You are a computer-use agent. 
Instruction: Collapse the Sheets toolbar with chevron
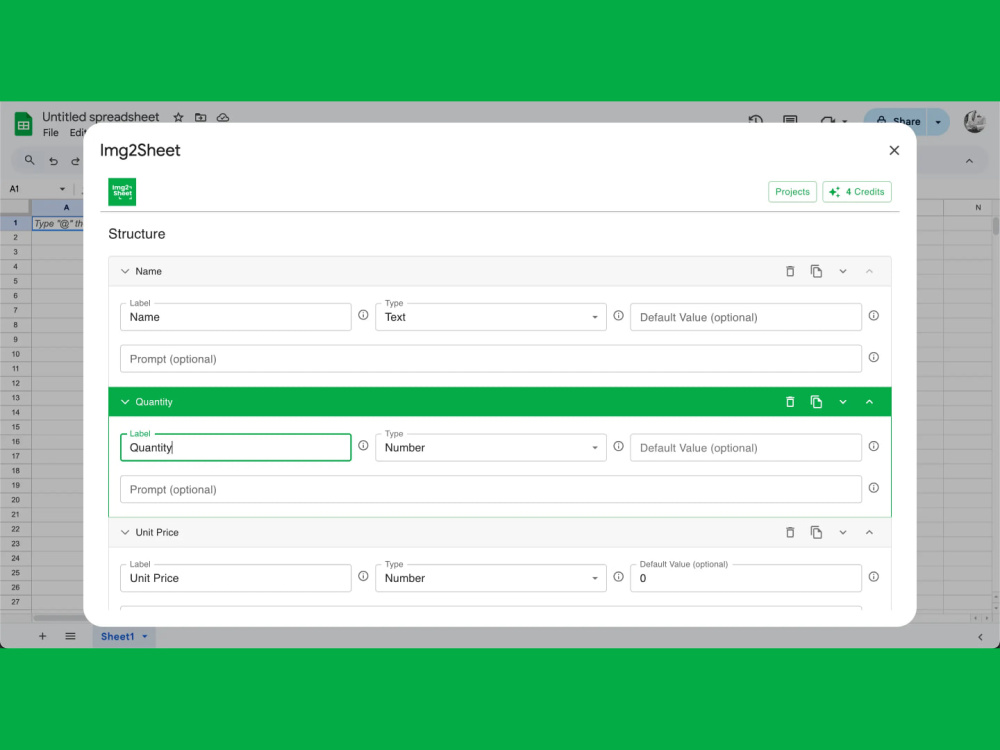[969, 161]
